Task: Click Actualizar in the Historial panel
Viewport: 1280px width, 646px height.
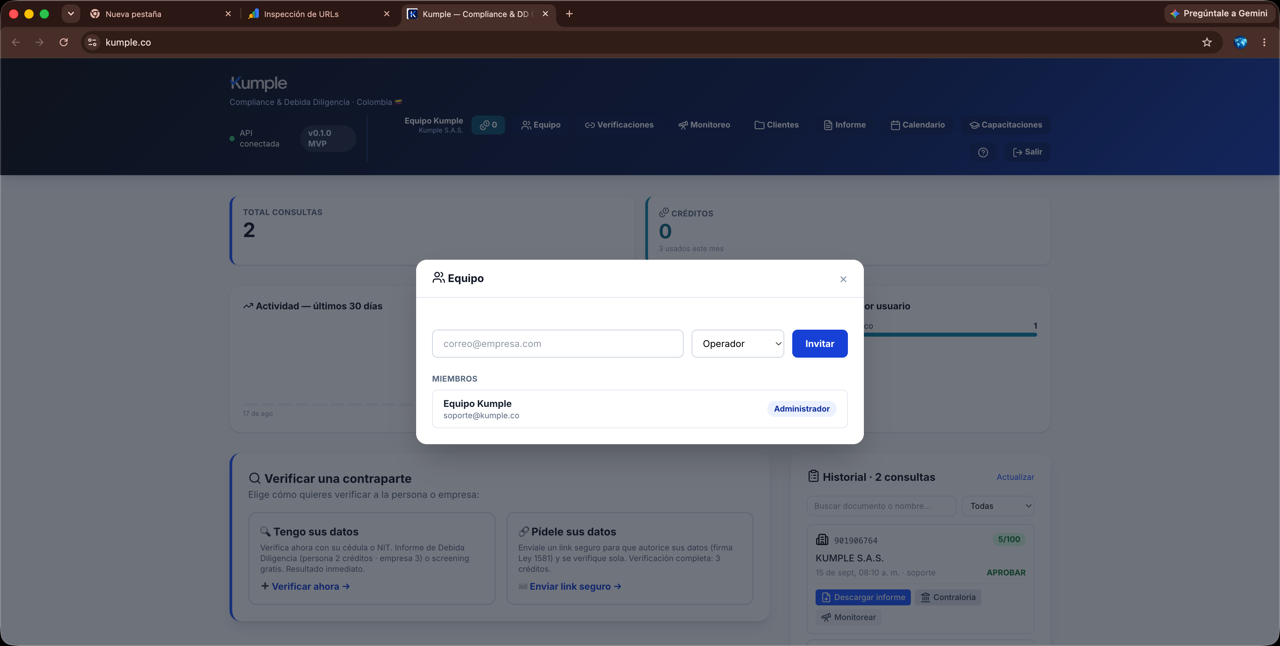Action: pos(1015,477)
